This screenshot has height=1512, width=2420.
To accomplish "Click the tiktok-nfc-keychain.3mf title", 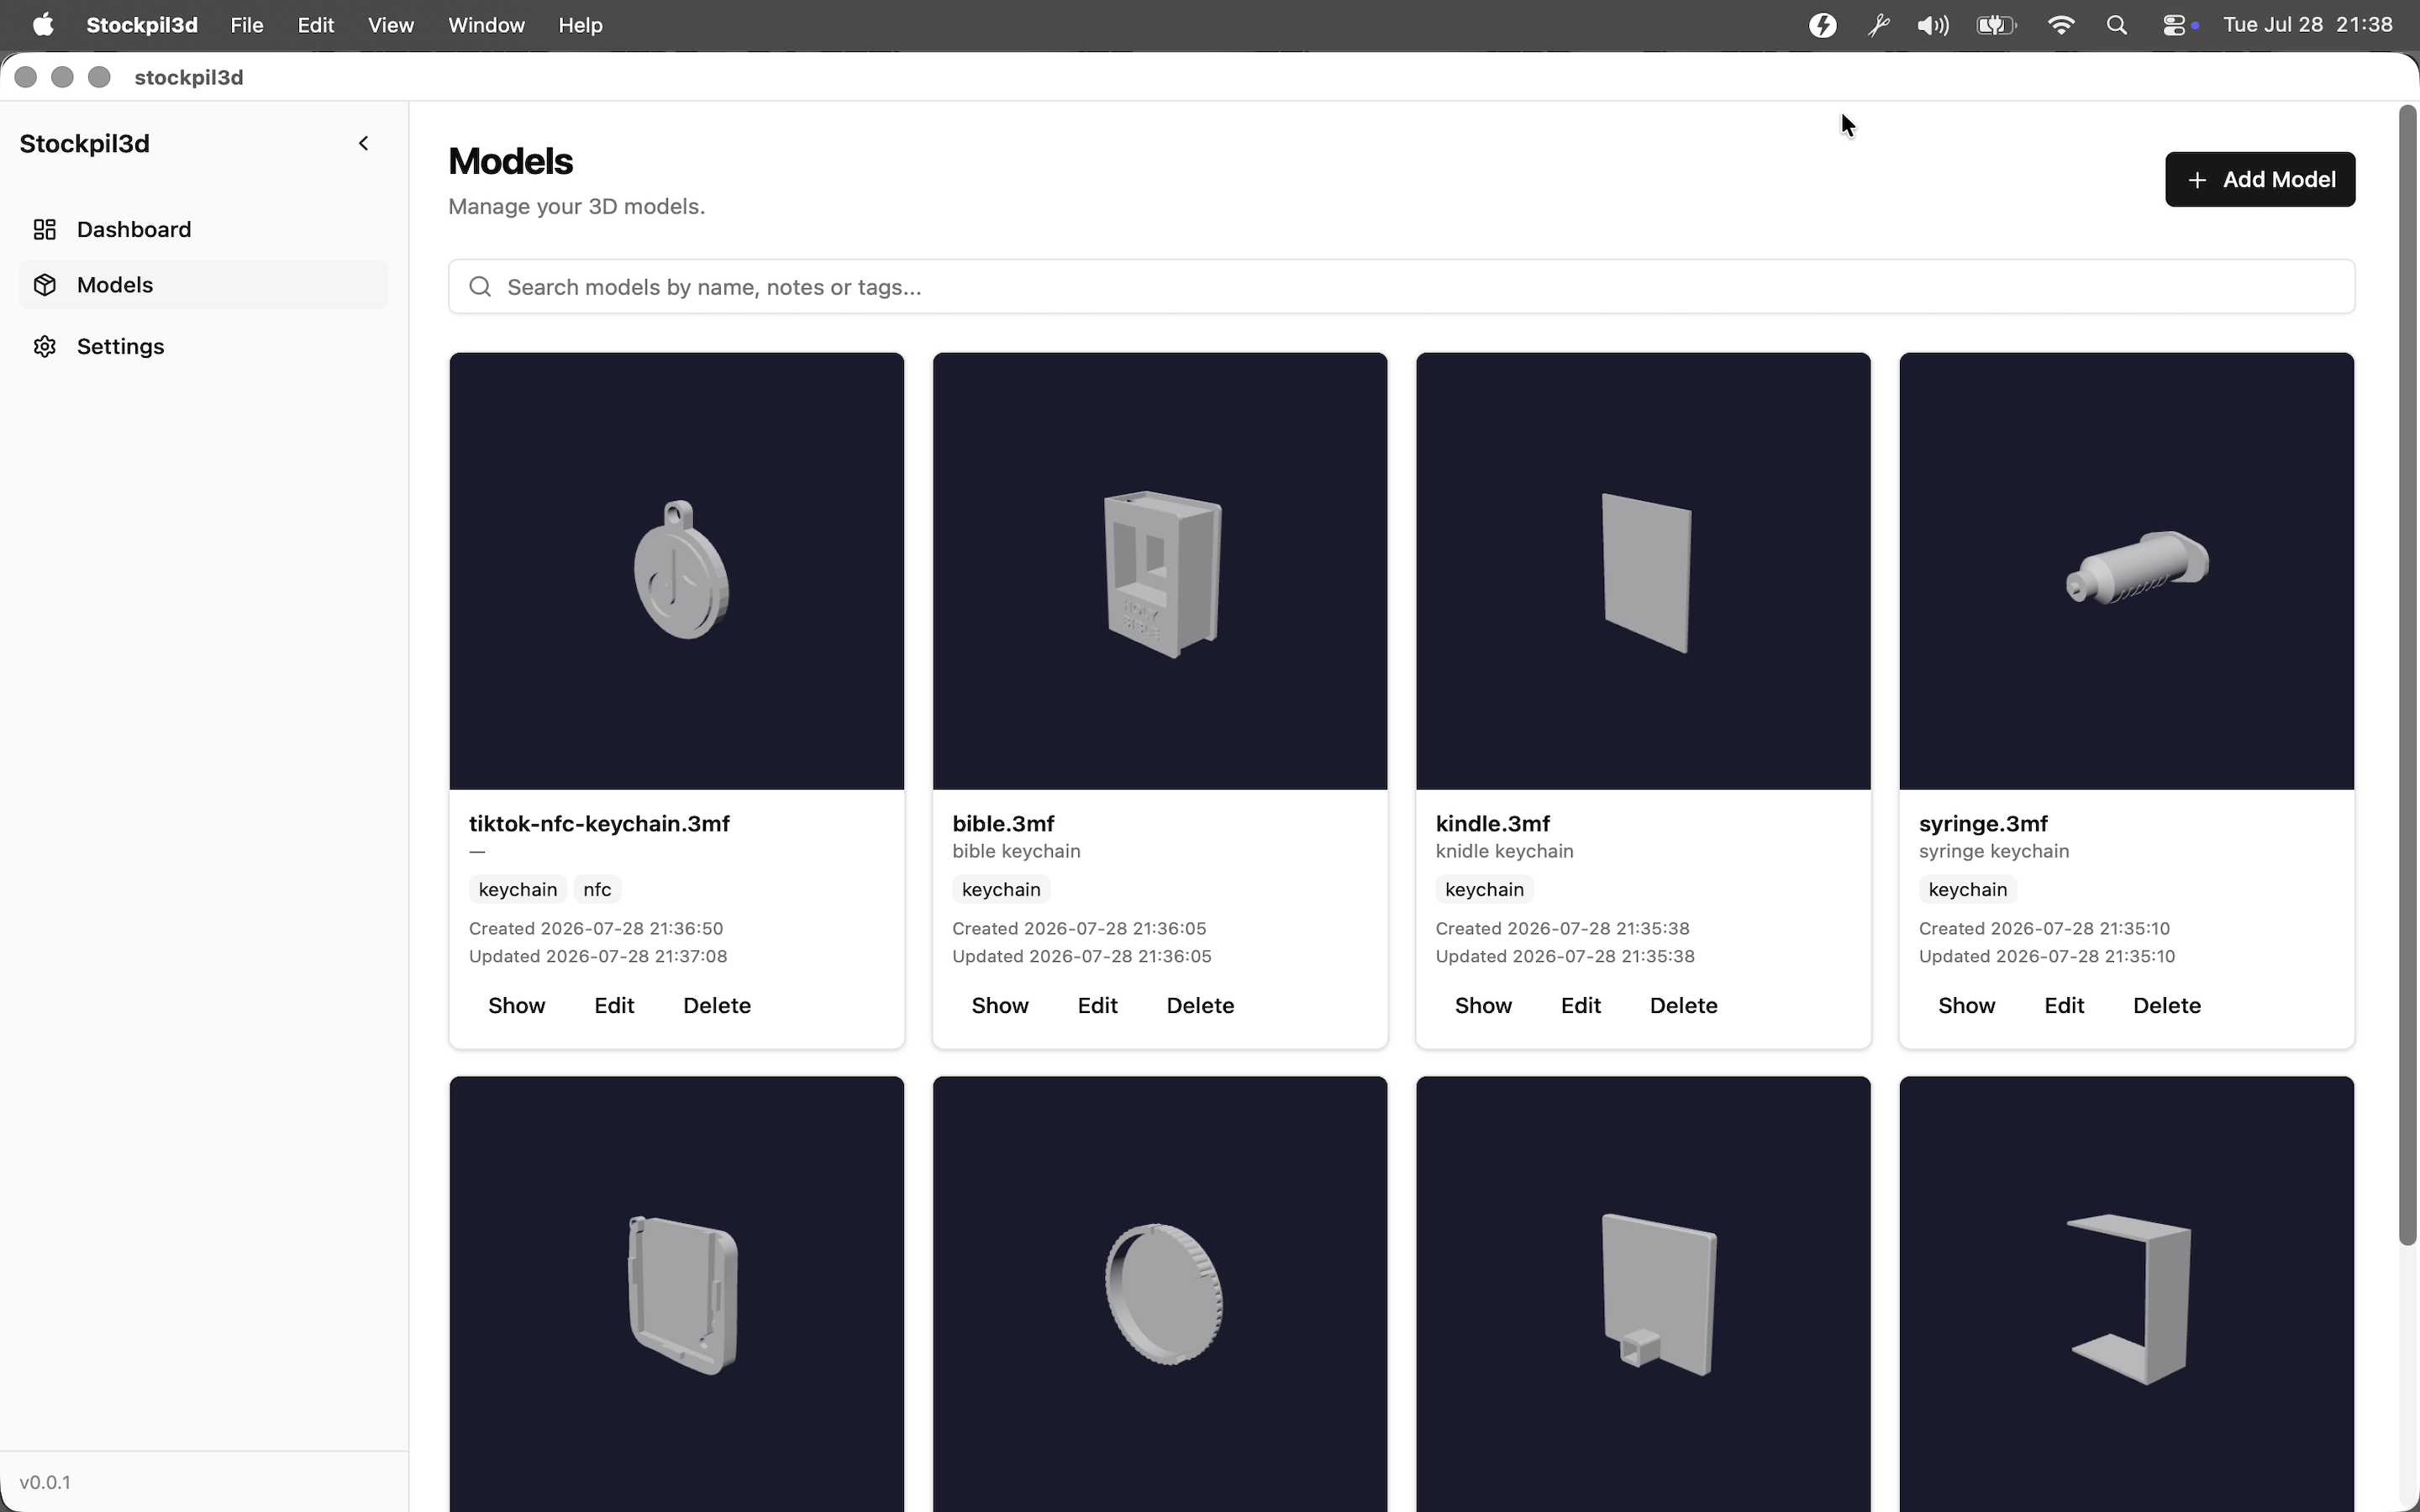I will [x=599, y=823].
